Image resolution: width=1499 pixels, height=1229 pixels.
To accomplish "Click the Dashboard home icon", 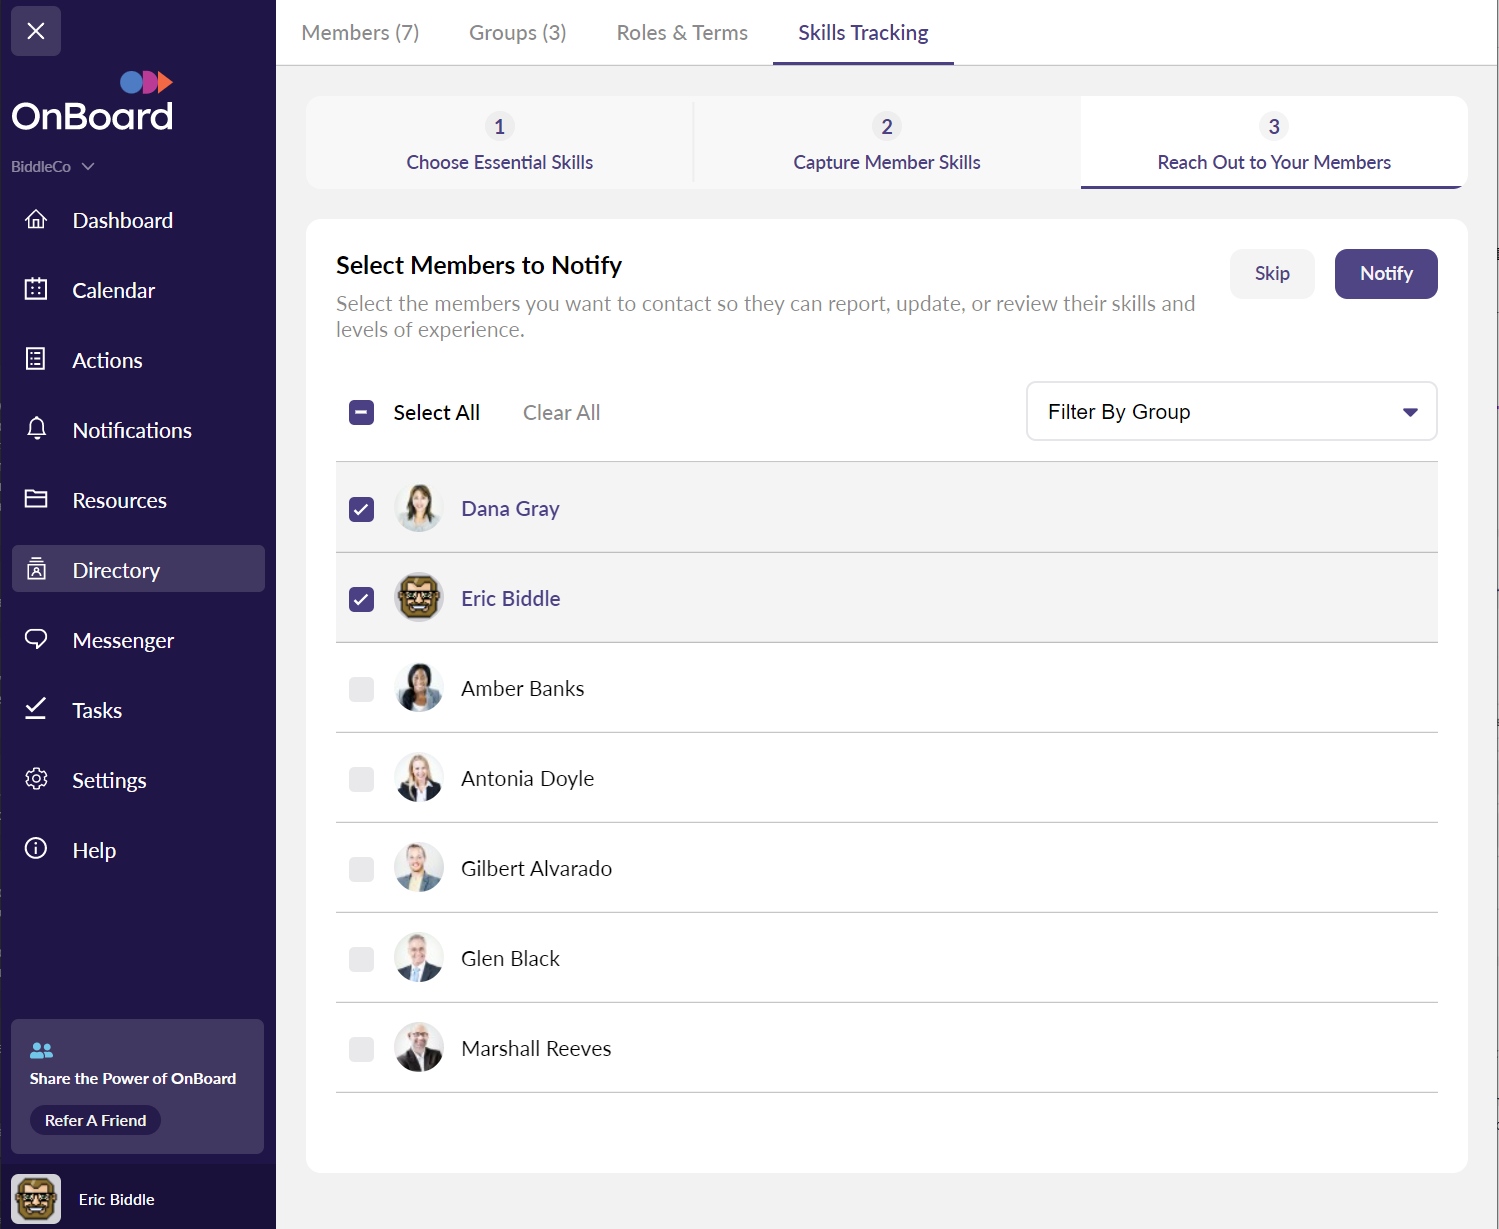I will tap(36, 220).
